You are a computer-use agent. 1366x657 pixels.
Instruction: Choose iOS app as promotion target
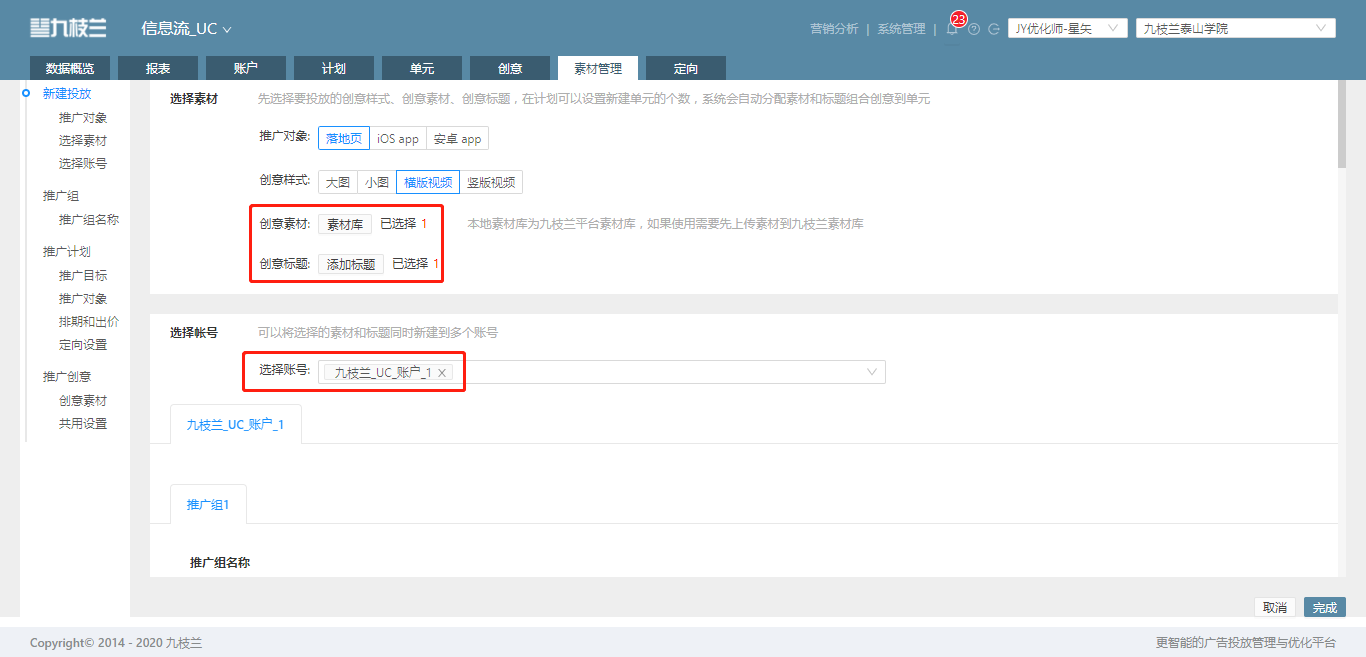[398, 138]
